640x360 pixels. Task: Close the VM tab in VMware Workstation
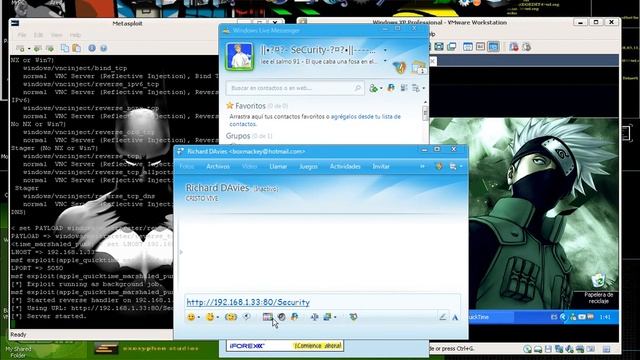point(433,61)
